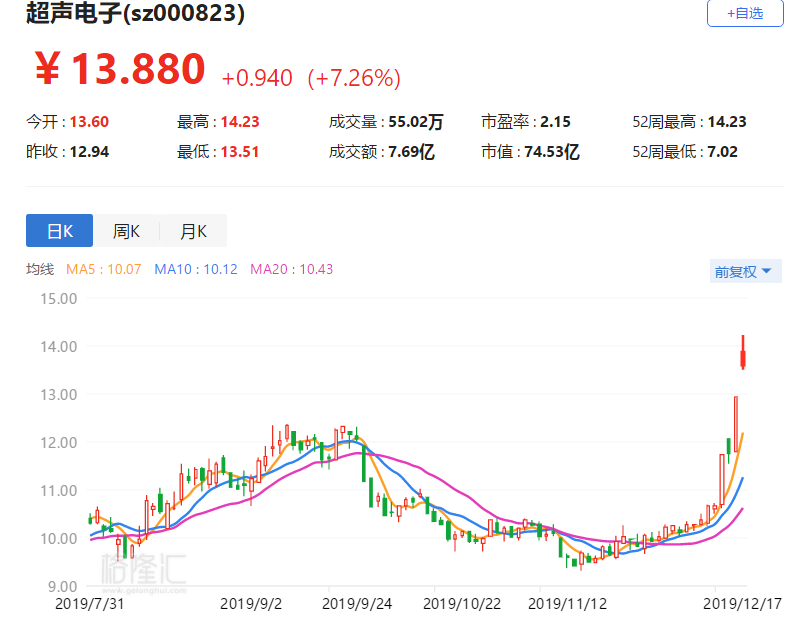Click the 13.00 price axis label

coord(59,395)
